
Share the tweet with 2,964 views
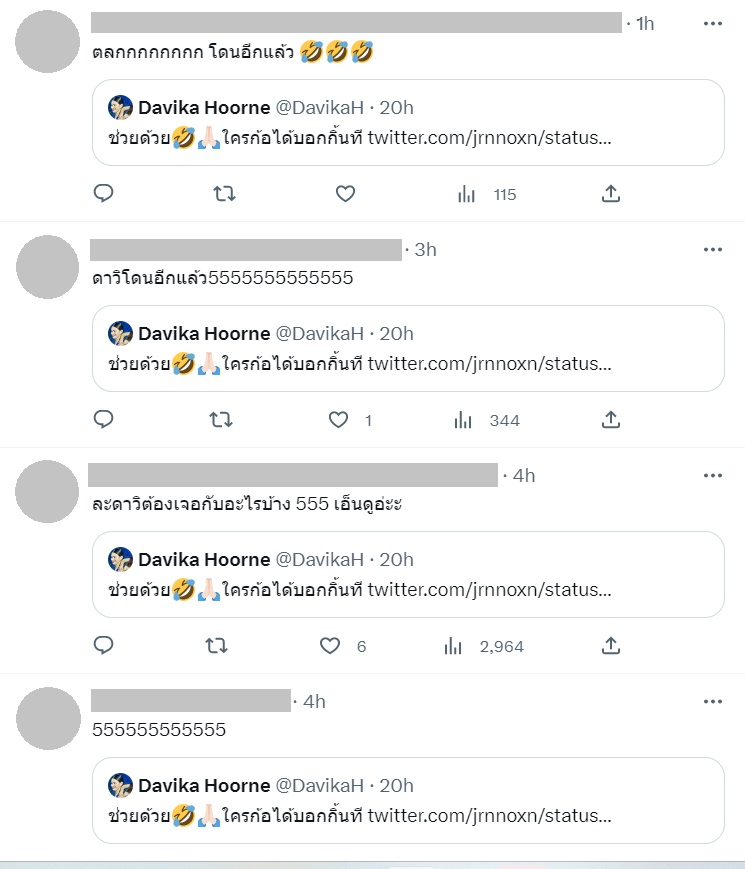coord(611,646)
